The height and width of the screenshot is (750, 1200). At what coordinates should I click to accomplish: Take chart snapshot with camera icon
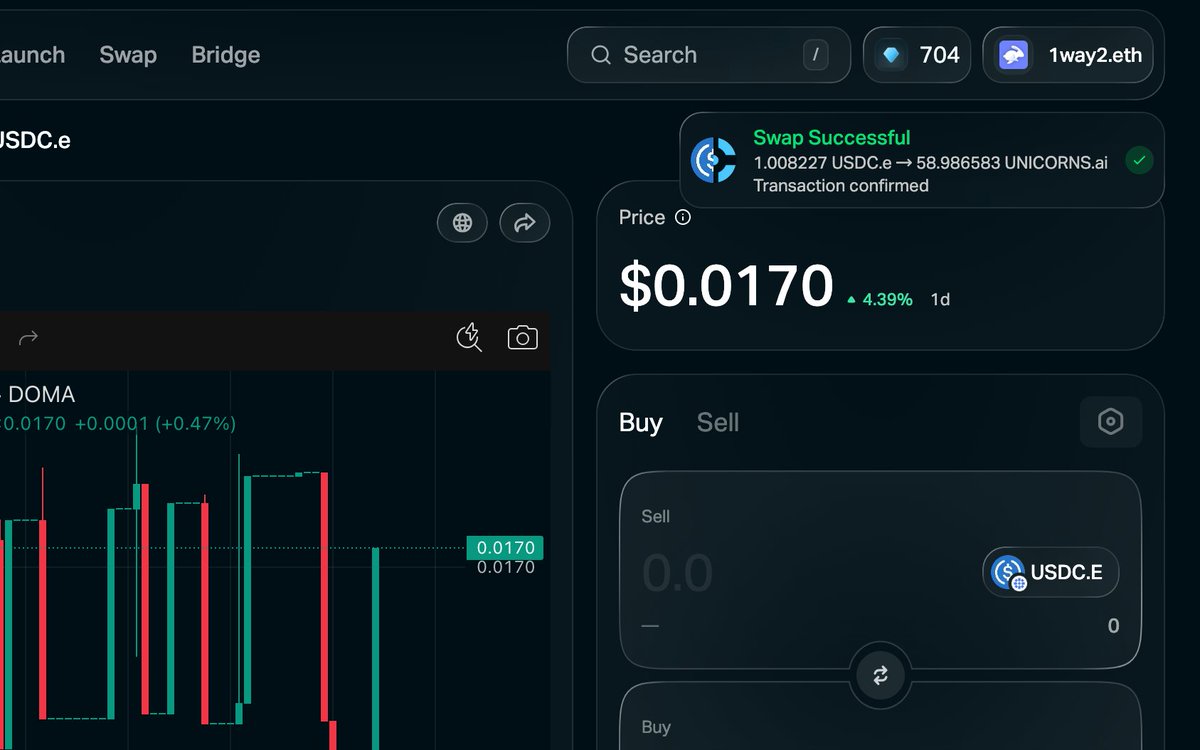coord(523,338)
